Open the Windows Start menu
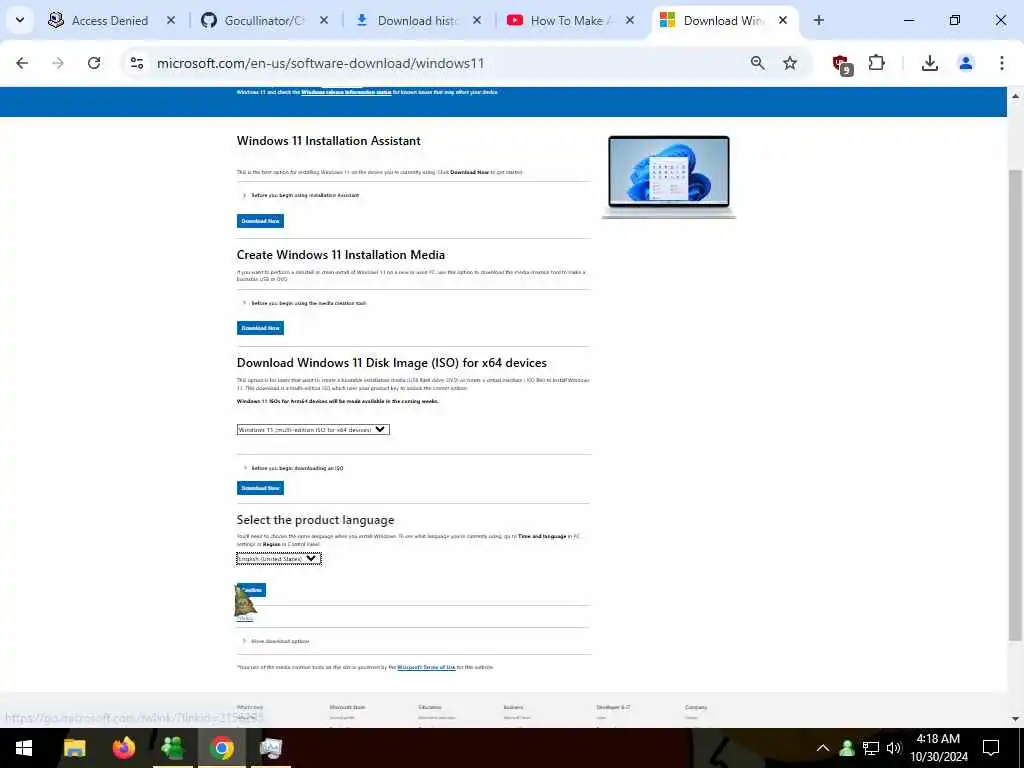1024x768 pixels. coord(24,748)
